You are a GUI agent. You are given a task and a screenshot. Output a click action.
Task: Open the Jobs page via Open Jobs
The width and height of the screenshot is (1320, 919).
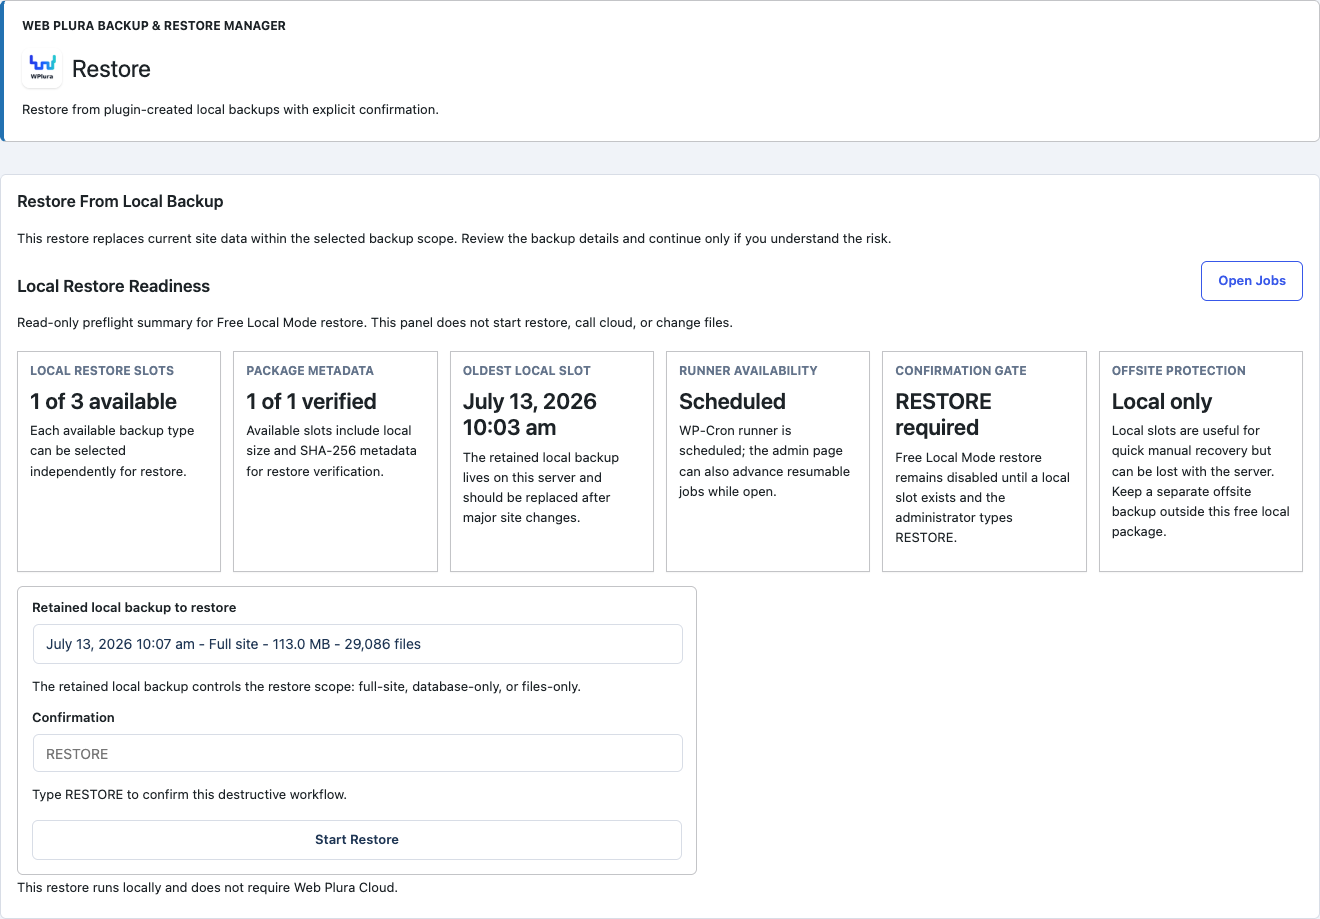(1251, 281)
